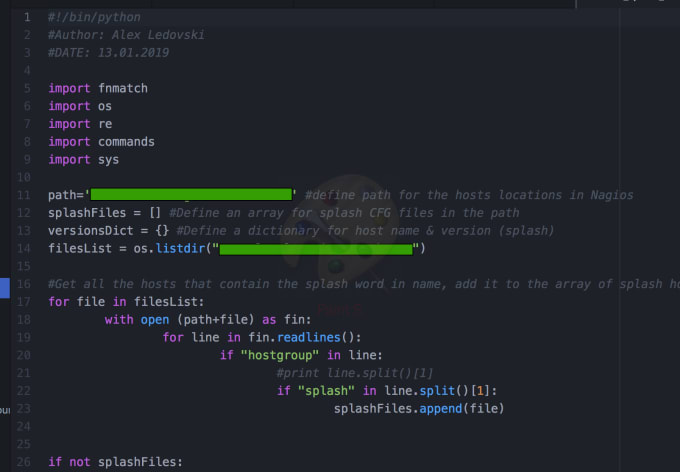
Task: Select line number 24 in gutter
Action: click(x=23, y=426)
